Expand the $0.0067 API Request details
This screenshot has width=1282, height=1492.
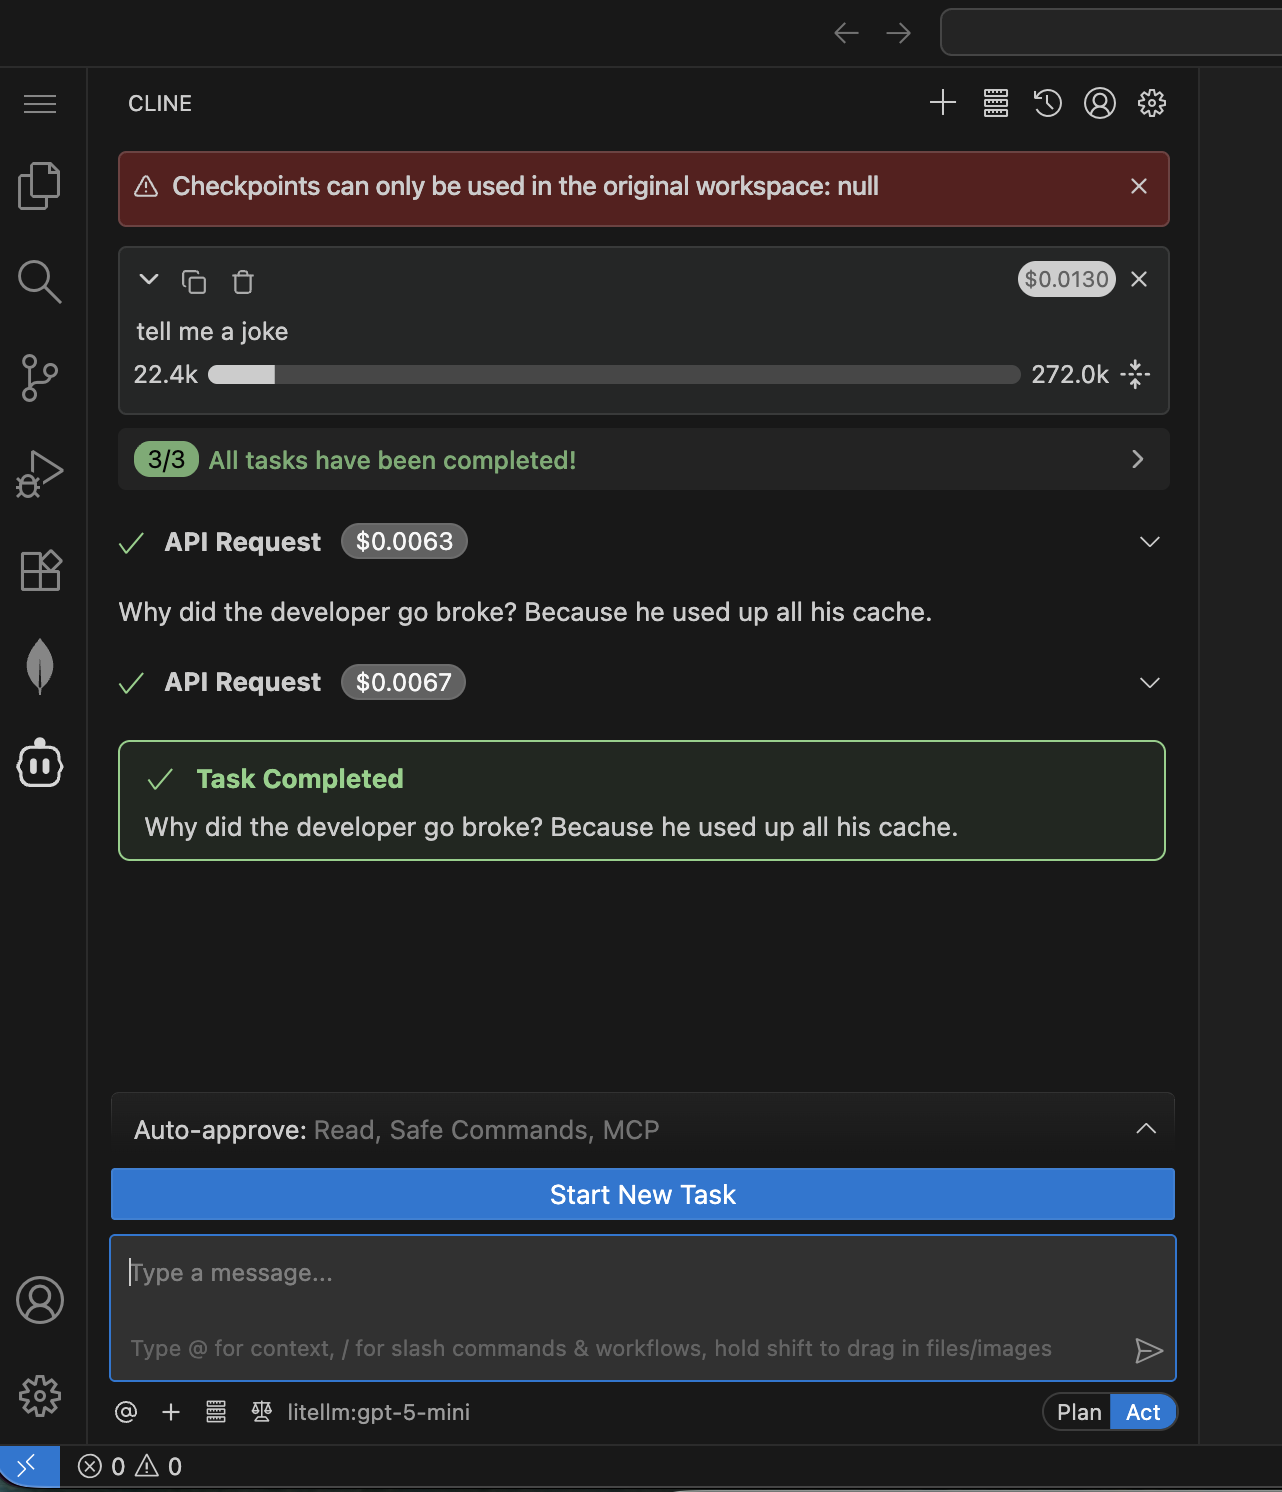pyautogui.click(x=1149, y=683)
